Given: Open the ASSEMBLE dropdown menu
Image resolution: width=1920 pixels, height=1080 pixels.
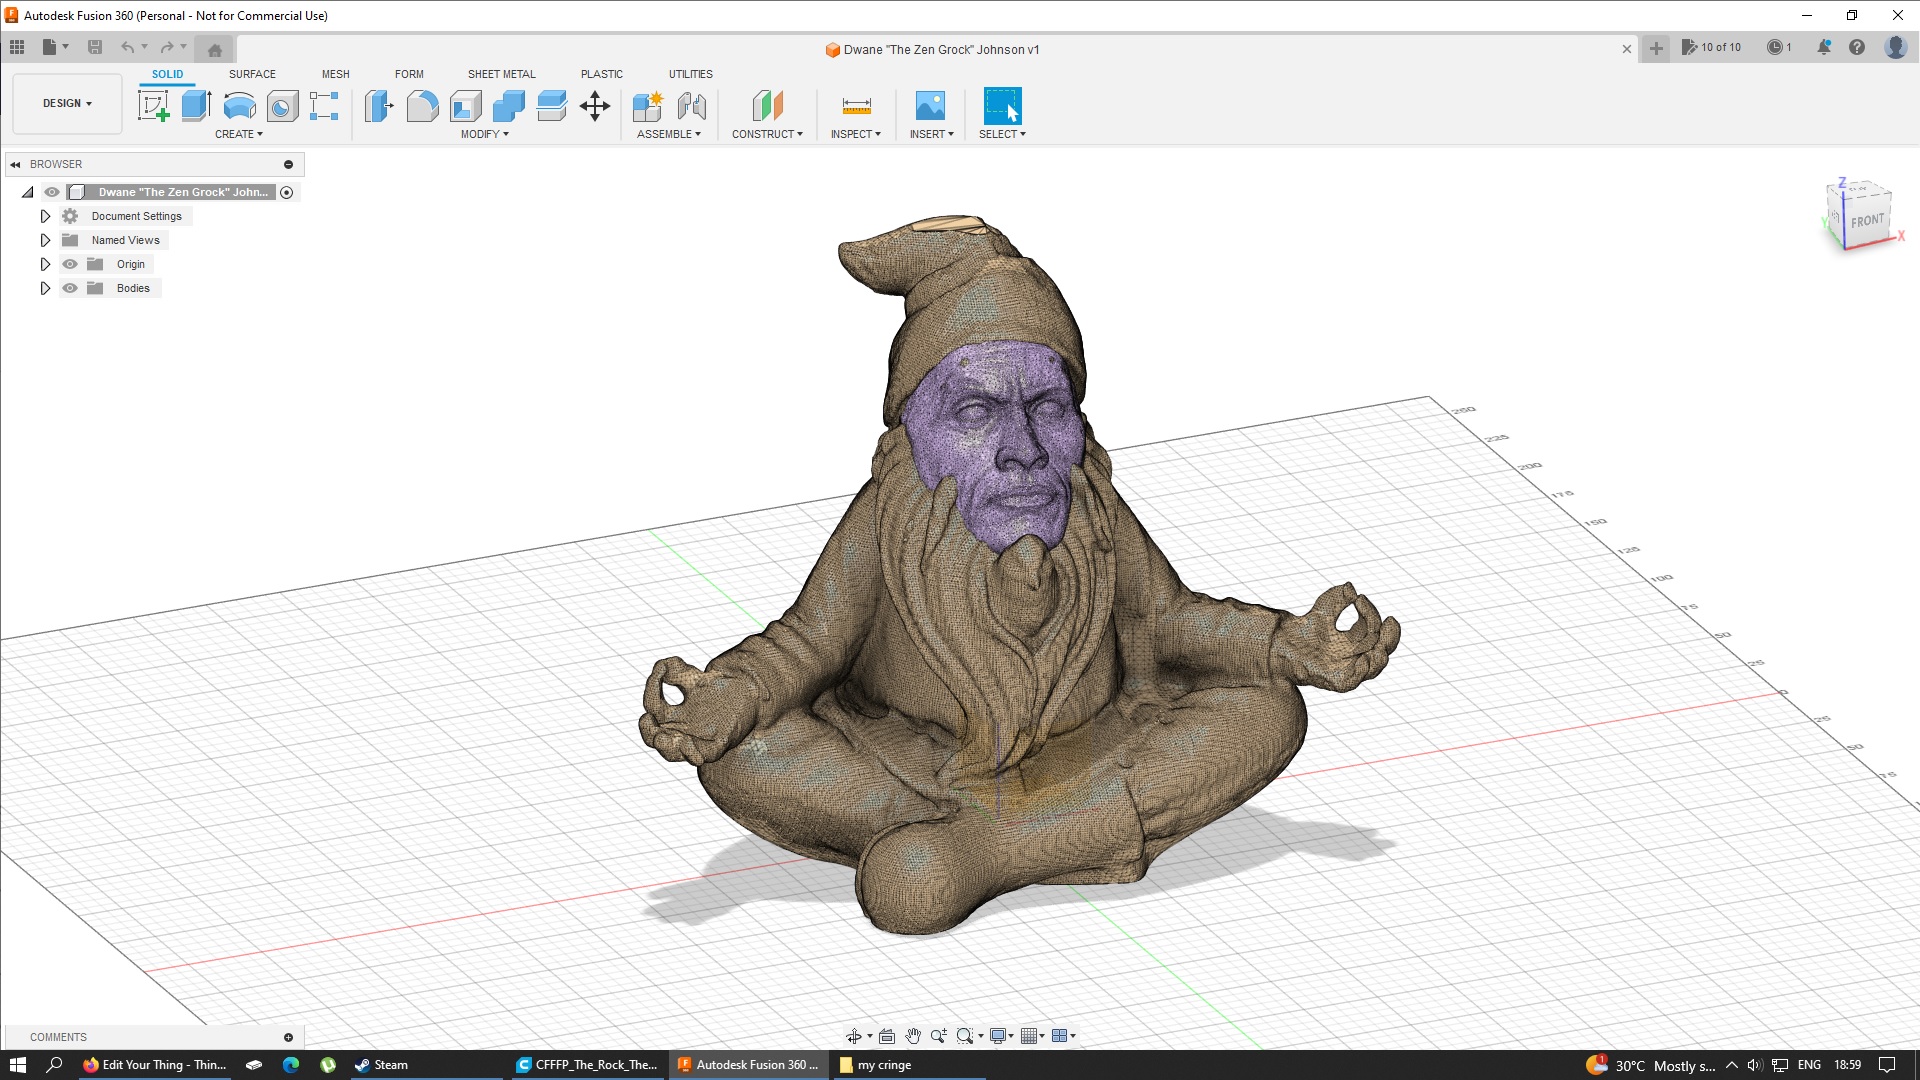Looking at the screenshot, I should coord(669,134).
